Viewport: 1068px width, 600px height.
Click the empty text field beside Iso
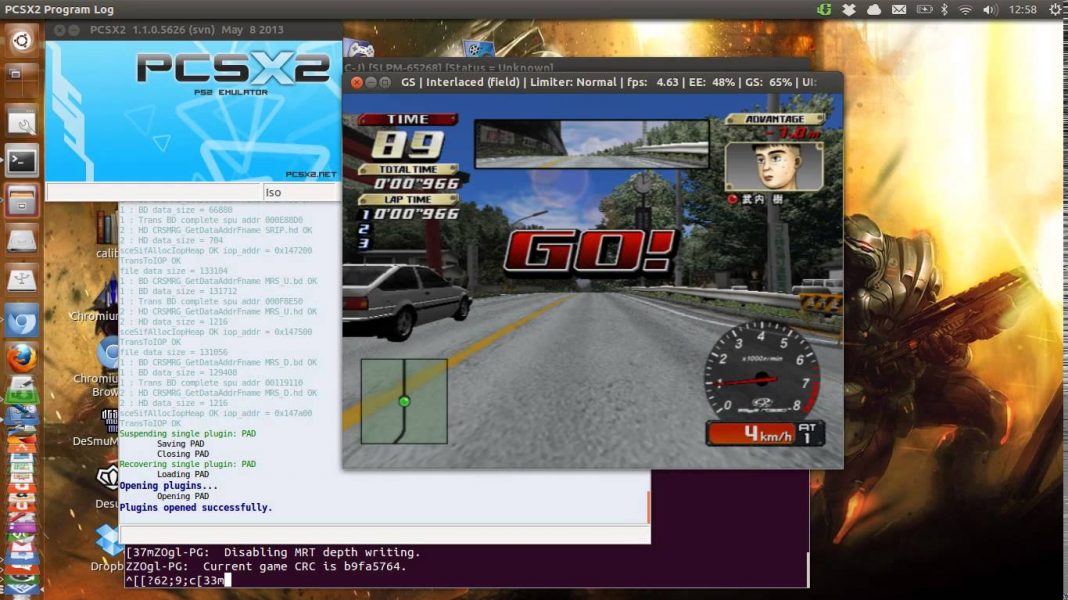tap(153, 192)
